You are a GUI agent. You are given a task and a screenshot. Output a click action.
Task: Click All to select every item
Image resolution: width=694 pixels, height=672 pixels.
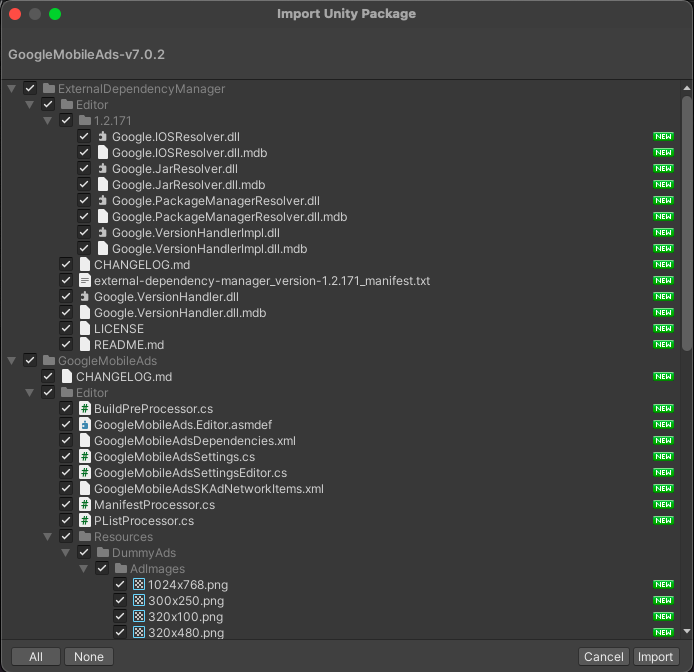(x=36, y=657)
